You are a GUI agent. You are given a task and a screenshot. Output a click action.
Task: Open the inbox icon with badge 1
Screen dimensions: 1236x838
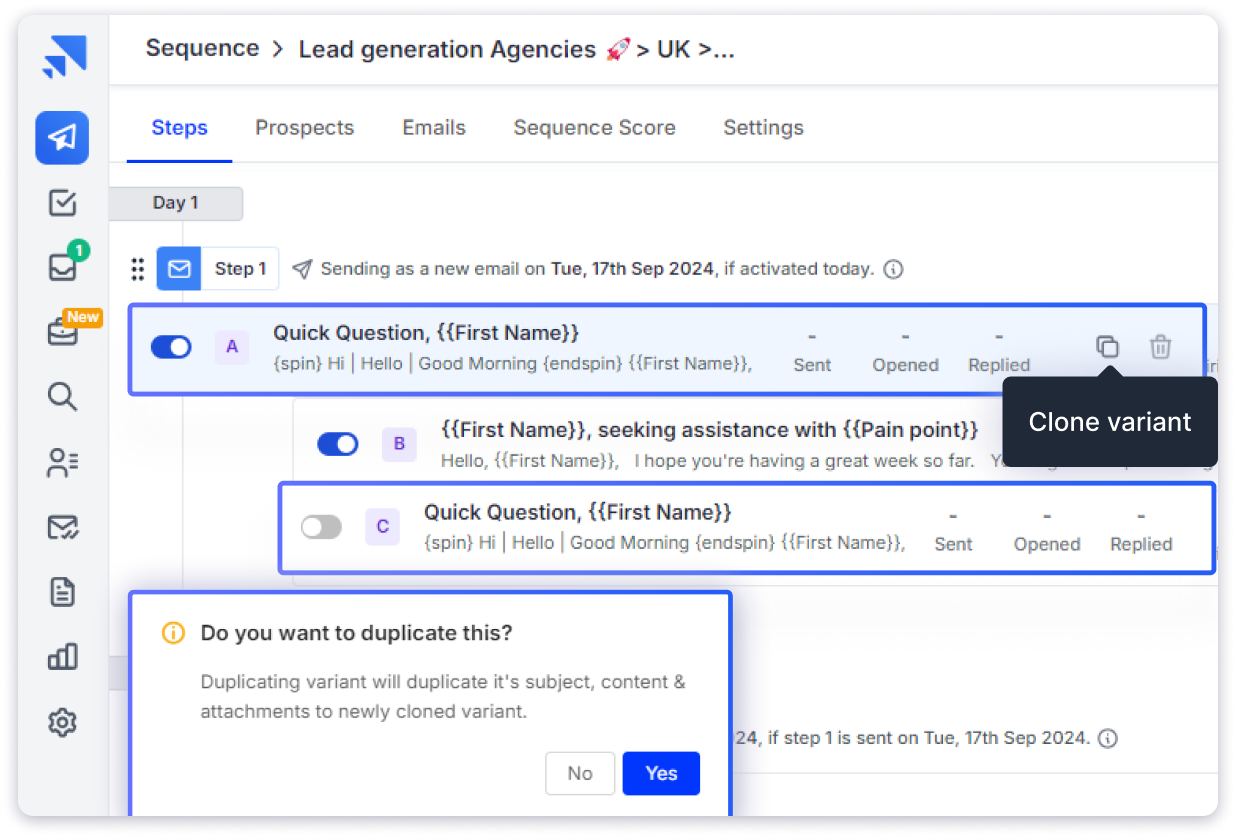point(62,267)
